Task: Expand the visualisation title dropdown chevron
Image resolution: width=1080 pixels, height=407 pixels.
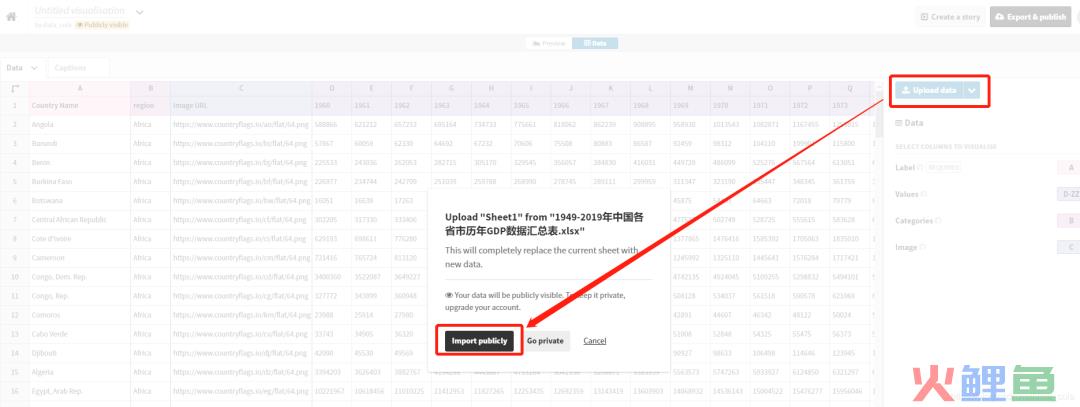Action: [140, 12]
